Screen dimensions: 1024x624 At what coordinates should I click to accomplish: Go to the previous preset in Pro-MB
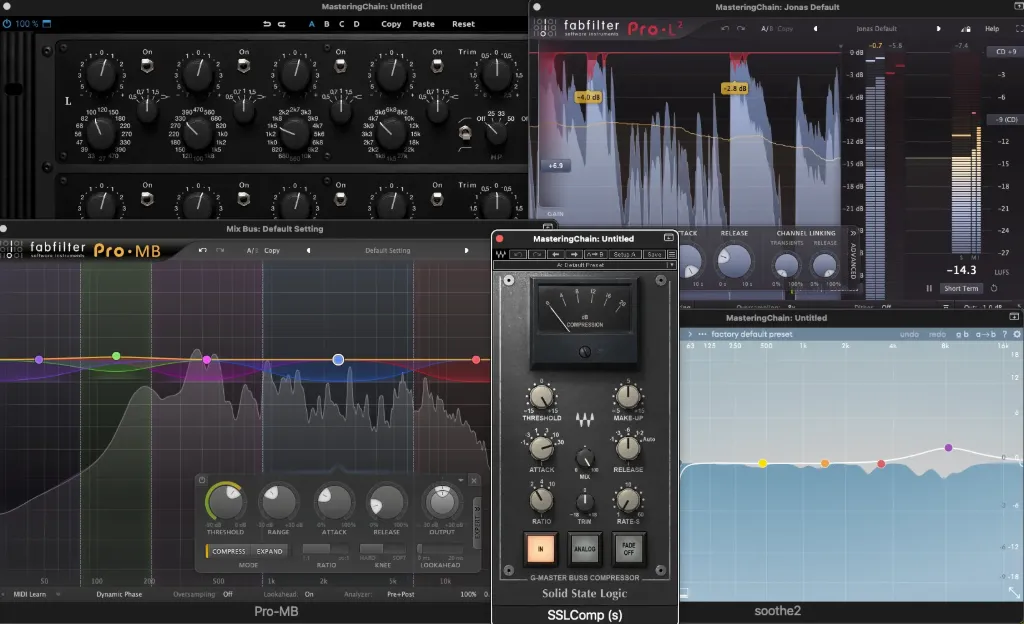pyautogui.click(x=308, y=251)
